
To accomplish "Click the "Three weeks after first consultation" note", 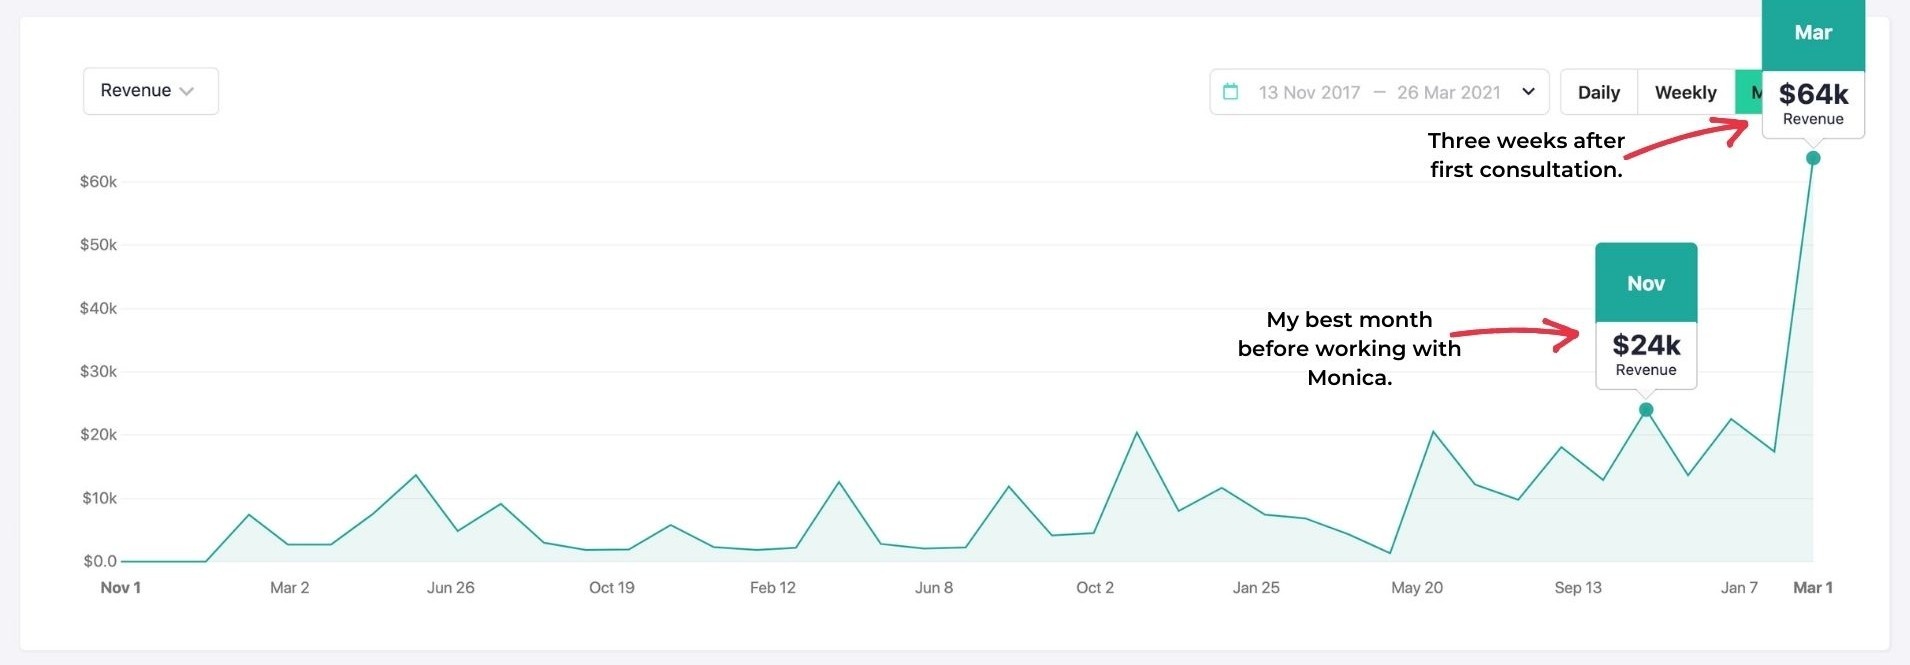I will pos(1526,155).
